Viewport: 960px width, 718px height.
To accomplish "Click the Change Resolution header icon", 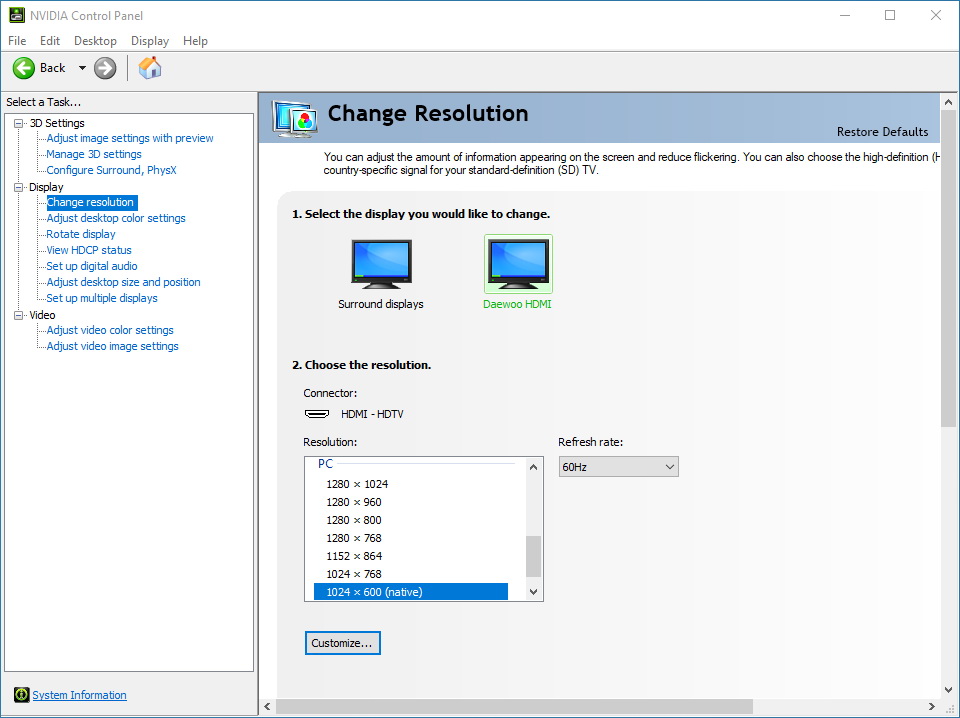I will click(x=295, y=119).
